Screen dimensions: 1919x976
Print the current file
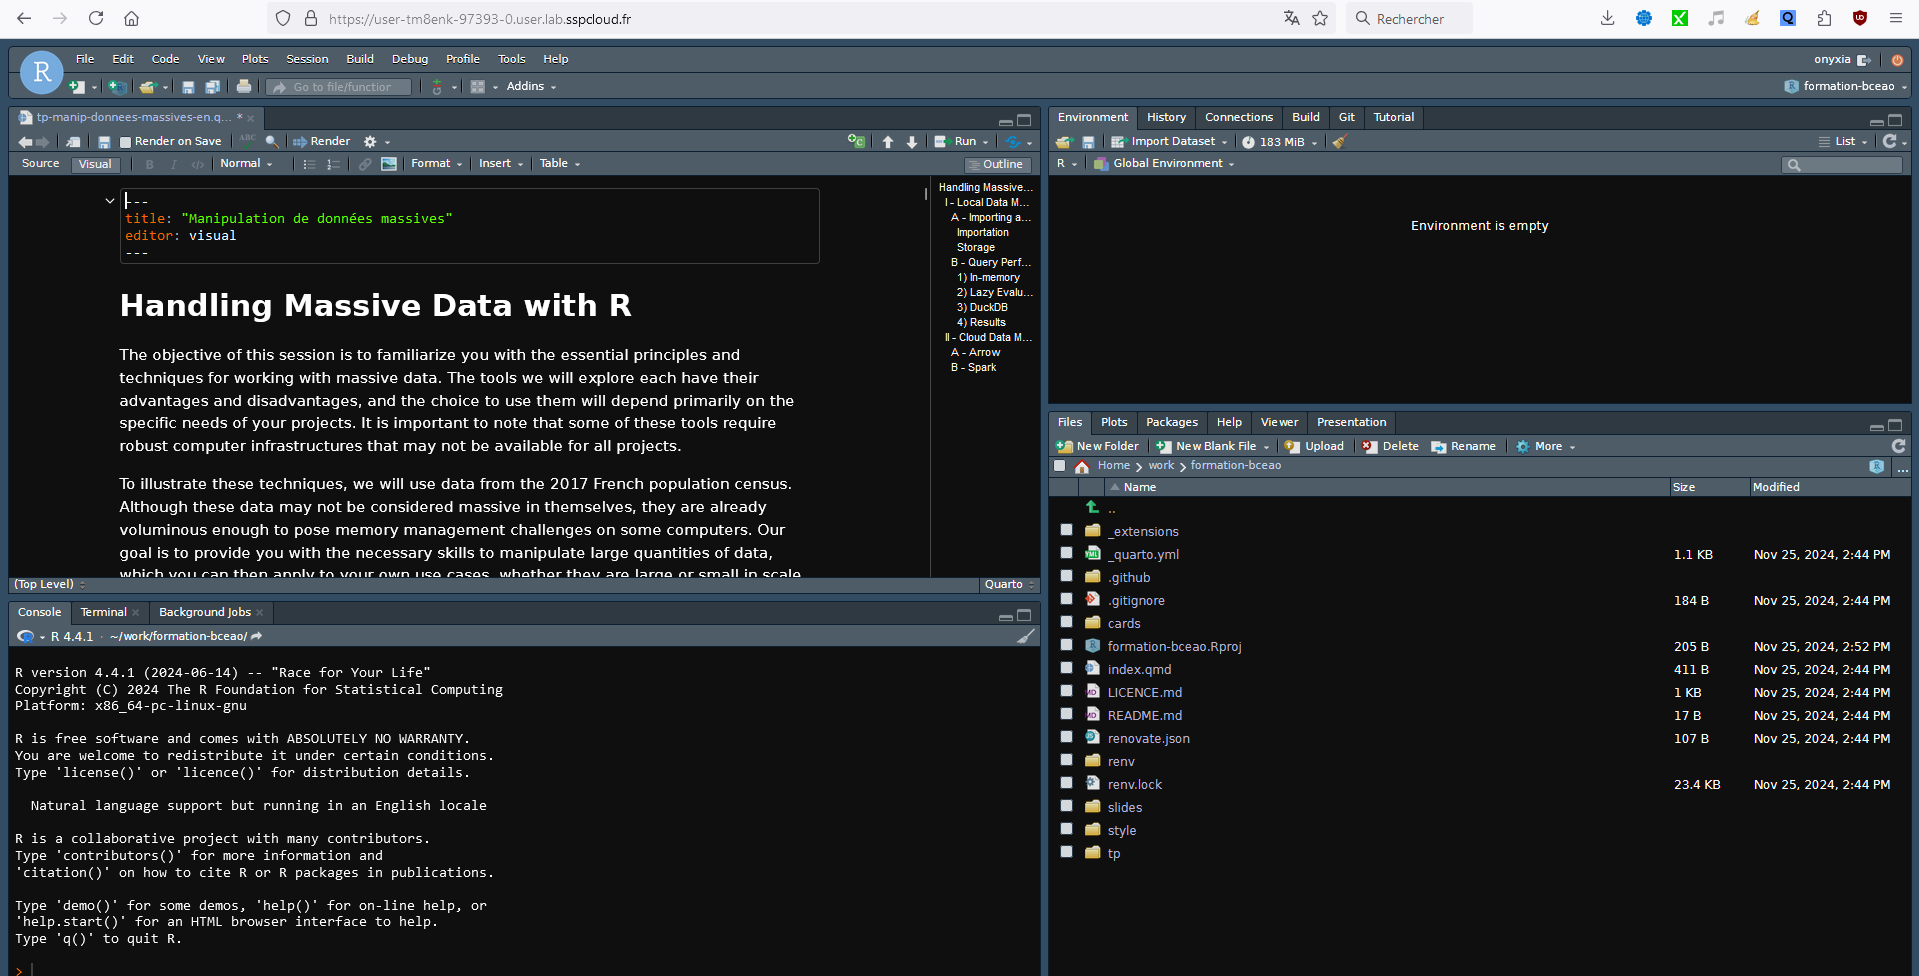click(244, 87)
